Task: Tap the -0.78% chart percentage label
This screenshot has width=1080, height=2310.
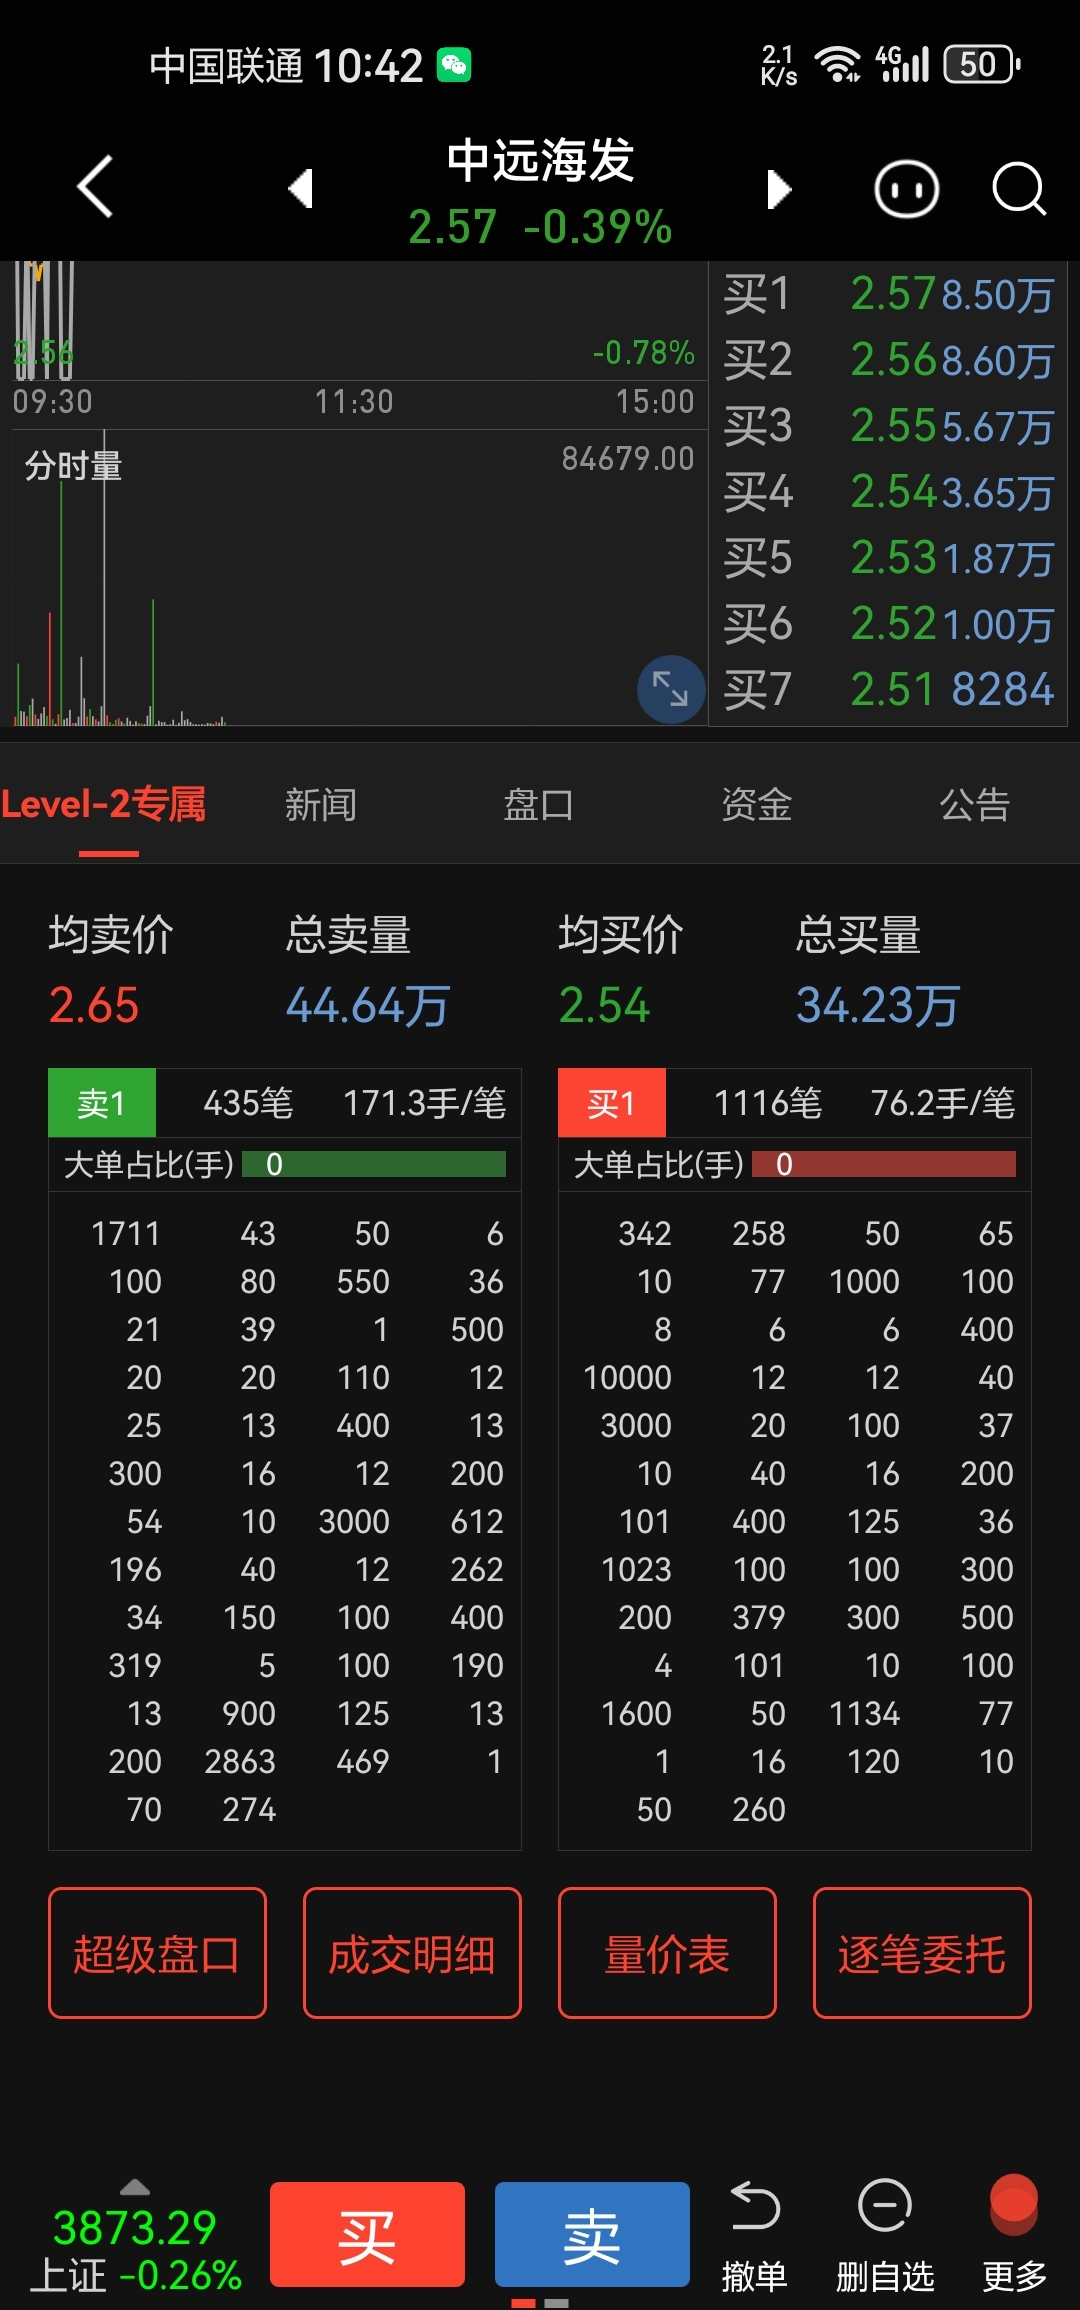Action: (x=643, y=353)
